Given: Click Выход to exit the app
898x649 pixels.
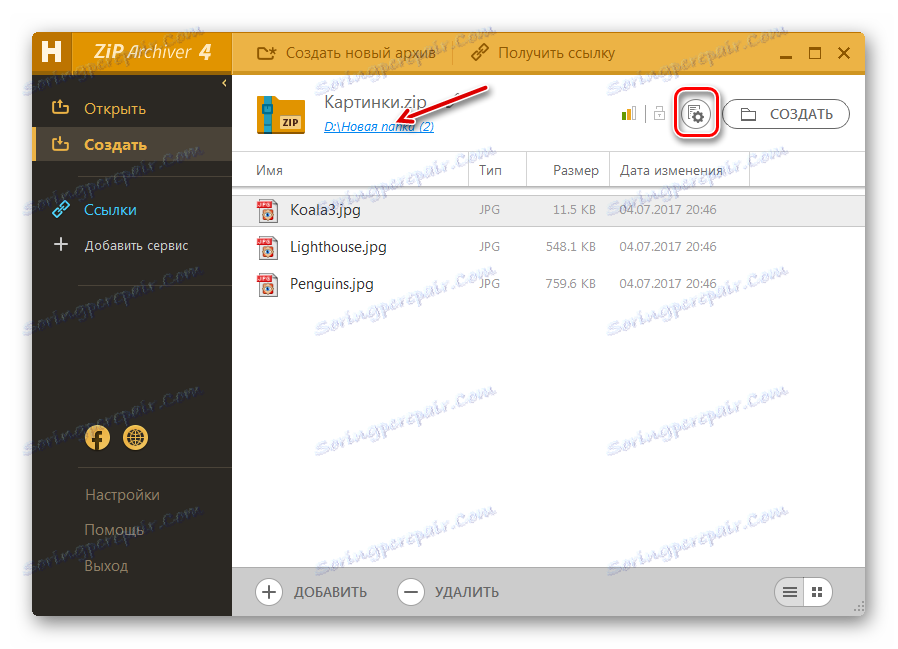Looking at the screenshot, I should 106,566.
